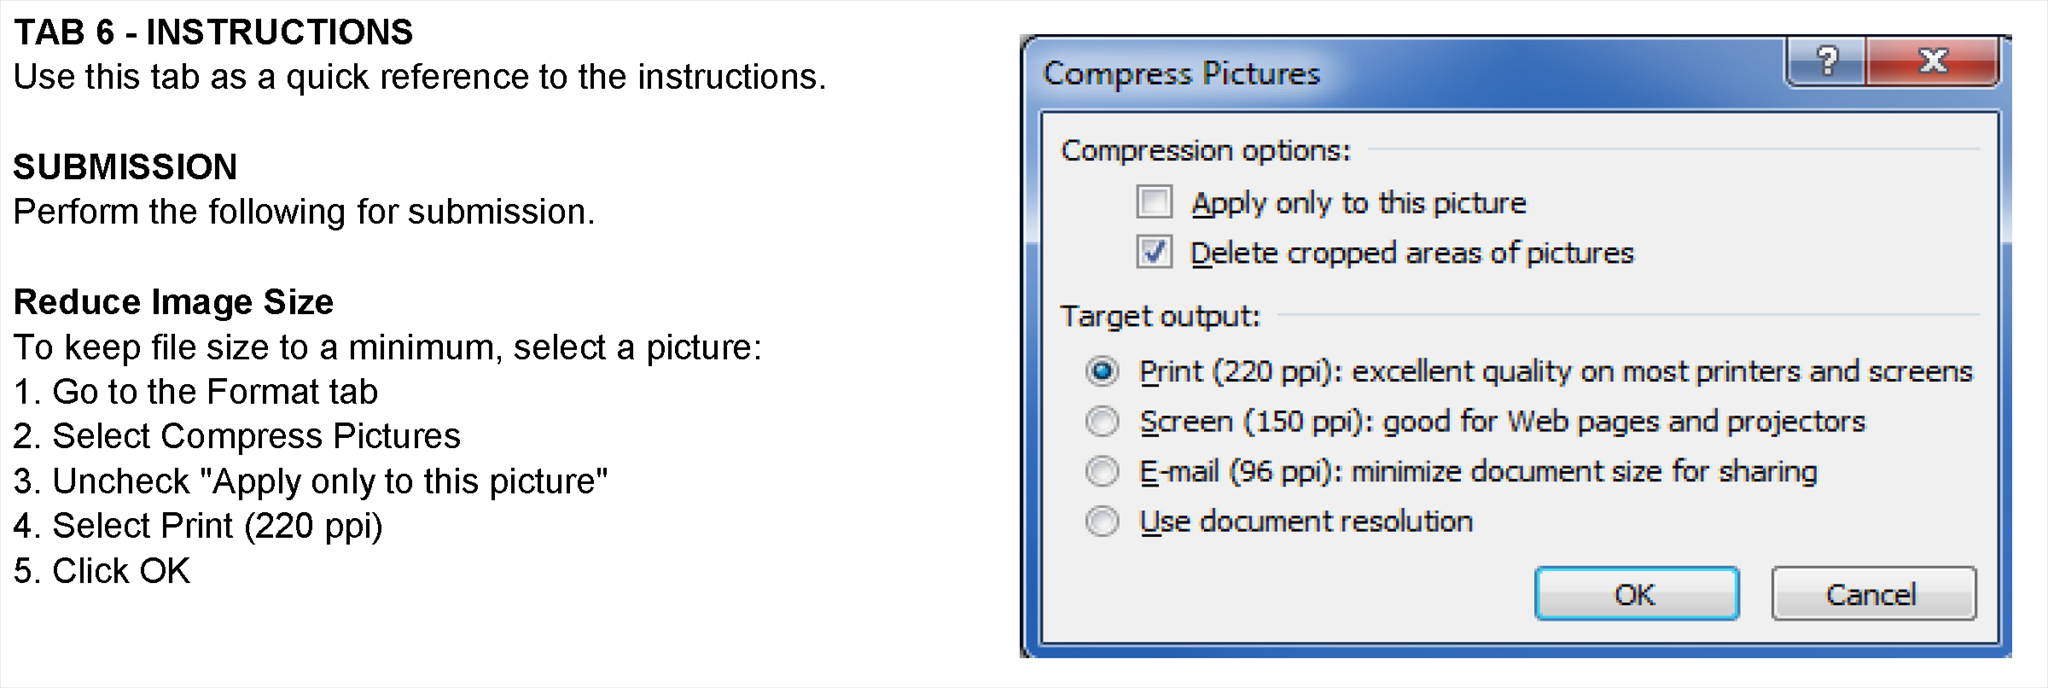Select E-mail (96 ppi) radio option
2048x688 pixels.
point(1102,471)
